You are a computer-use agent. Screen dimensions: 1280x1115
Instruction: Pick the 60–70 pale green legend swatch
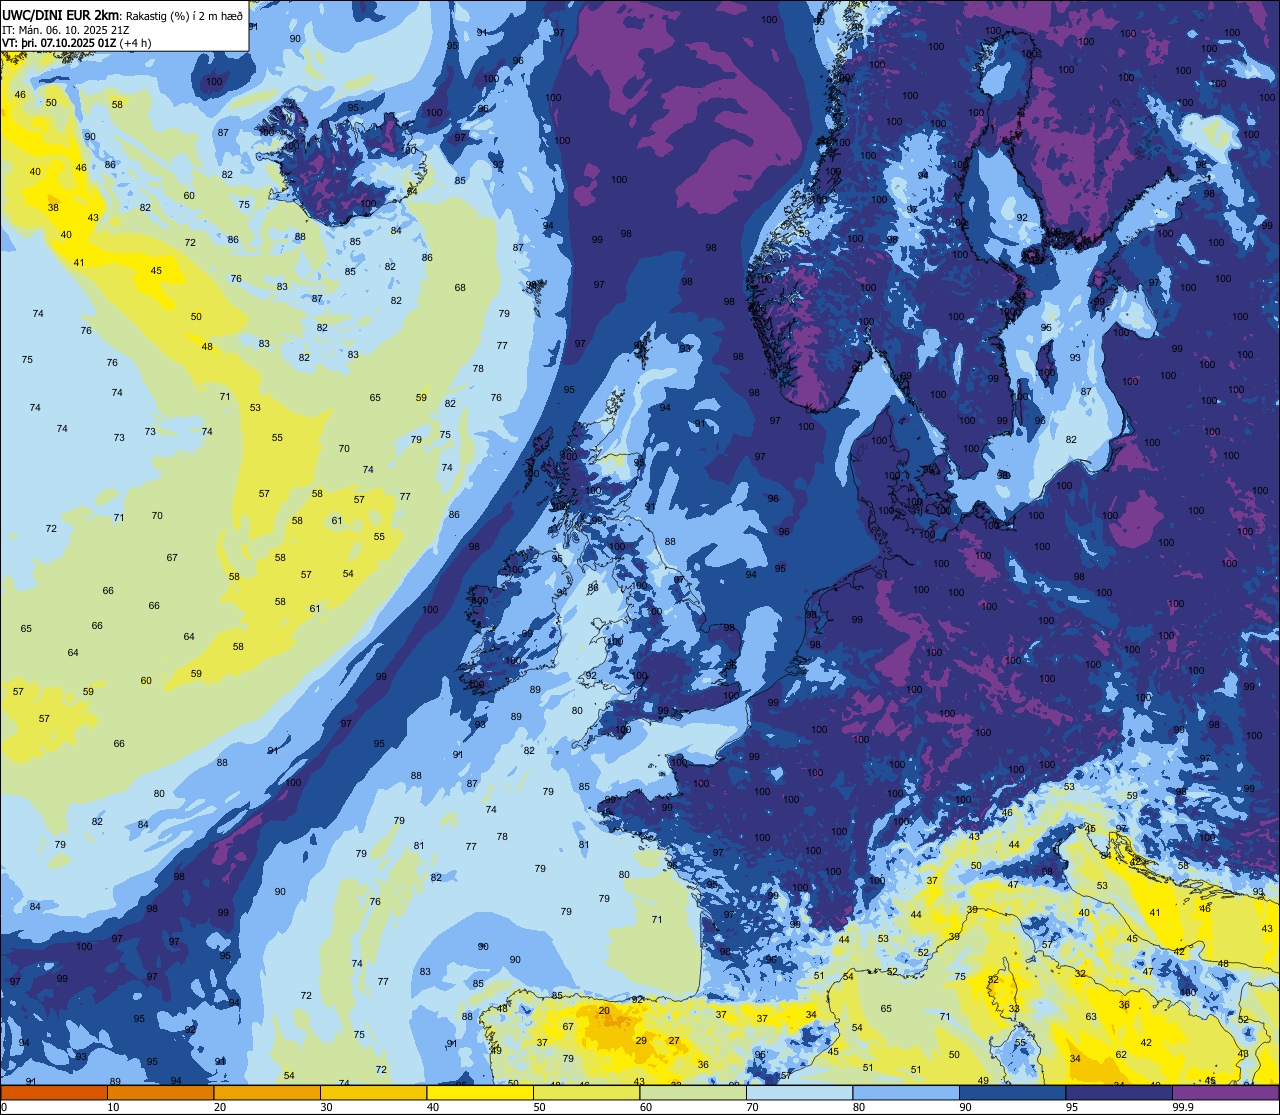pyautogui.click(x=693, y=1092)
